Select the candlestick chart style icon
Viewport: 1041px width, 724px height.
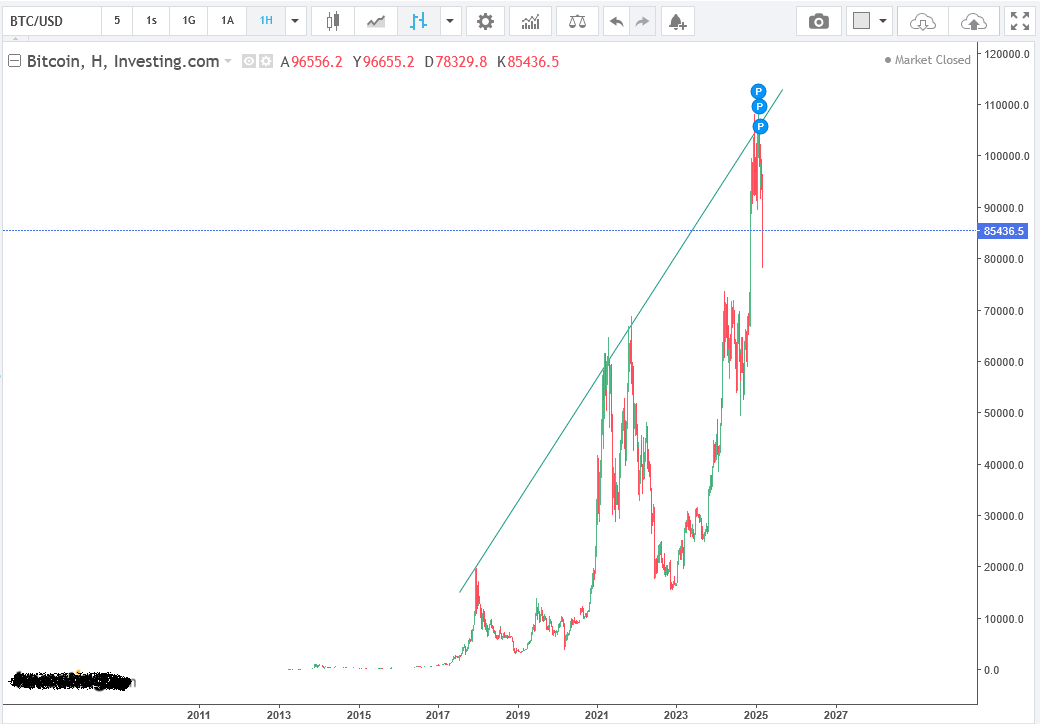click(x=333, y=21)
